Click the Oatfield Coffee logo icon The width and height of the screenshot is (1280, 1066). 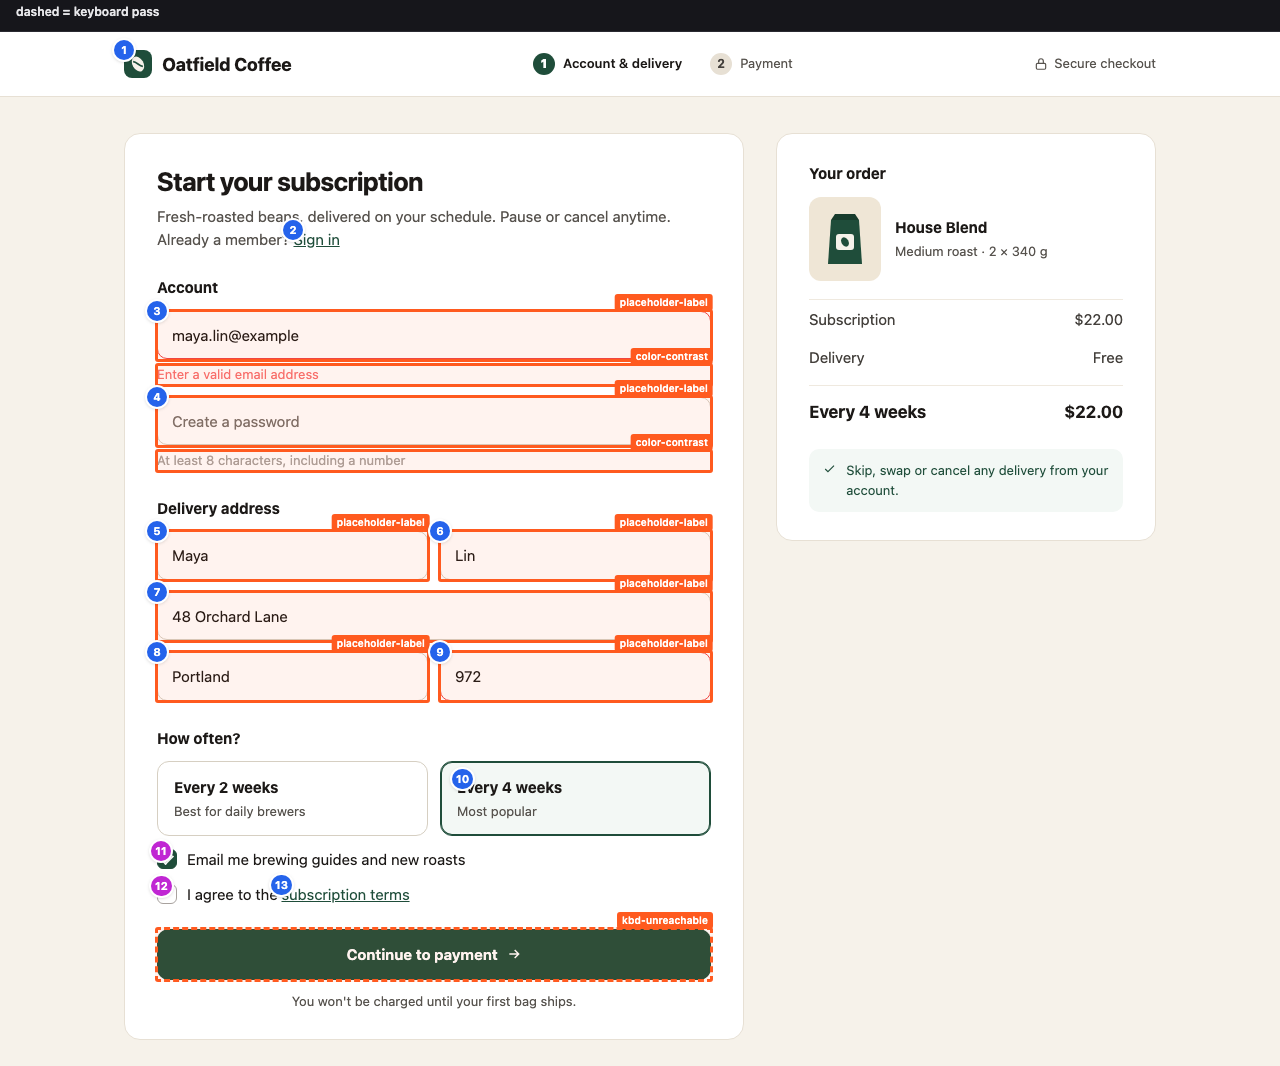click(x=138, y=64)
